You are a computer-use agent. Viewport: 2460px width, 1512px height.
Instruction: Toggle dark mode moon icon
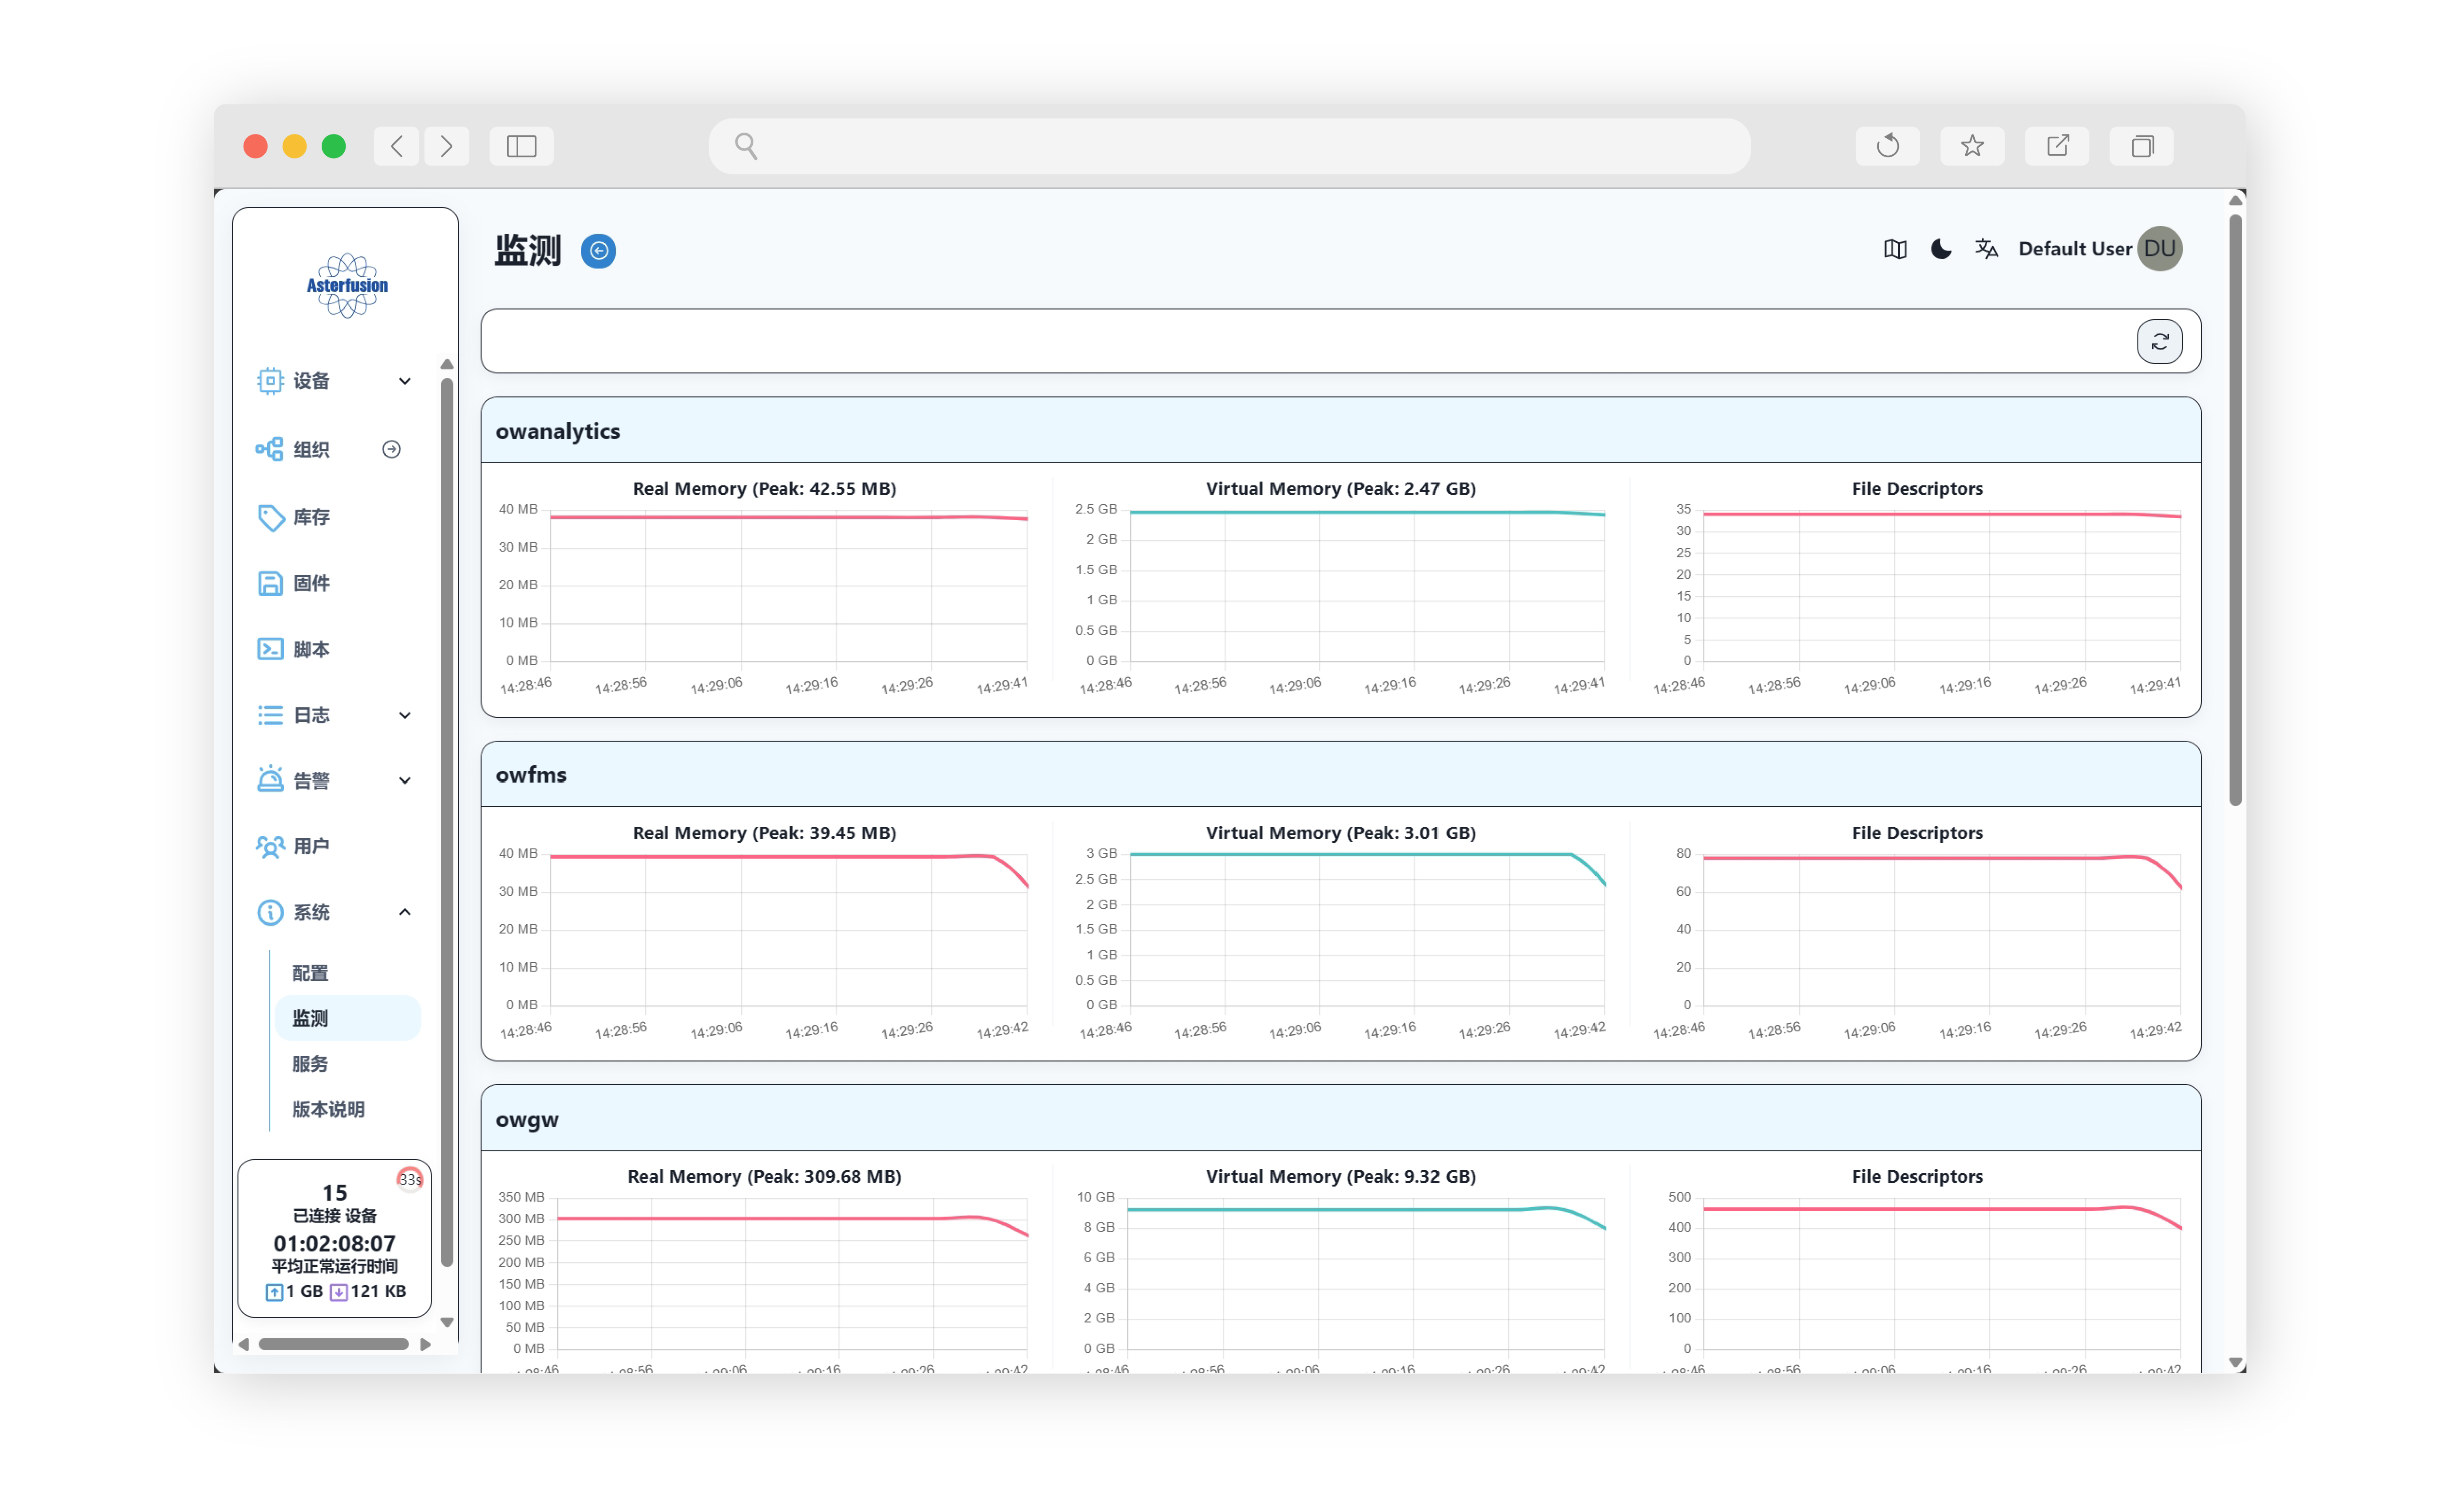(x=1941, y=249)
